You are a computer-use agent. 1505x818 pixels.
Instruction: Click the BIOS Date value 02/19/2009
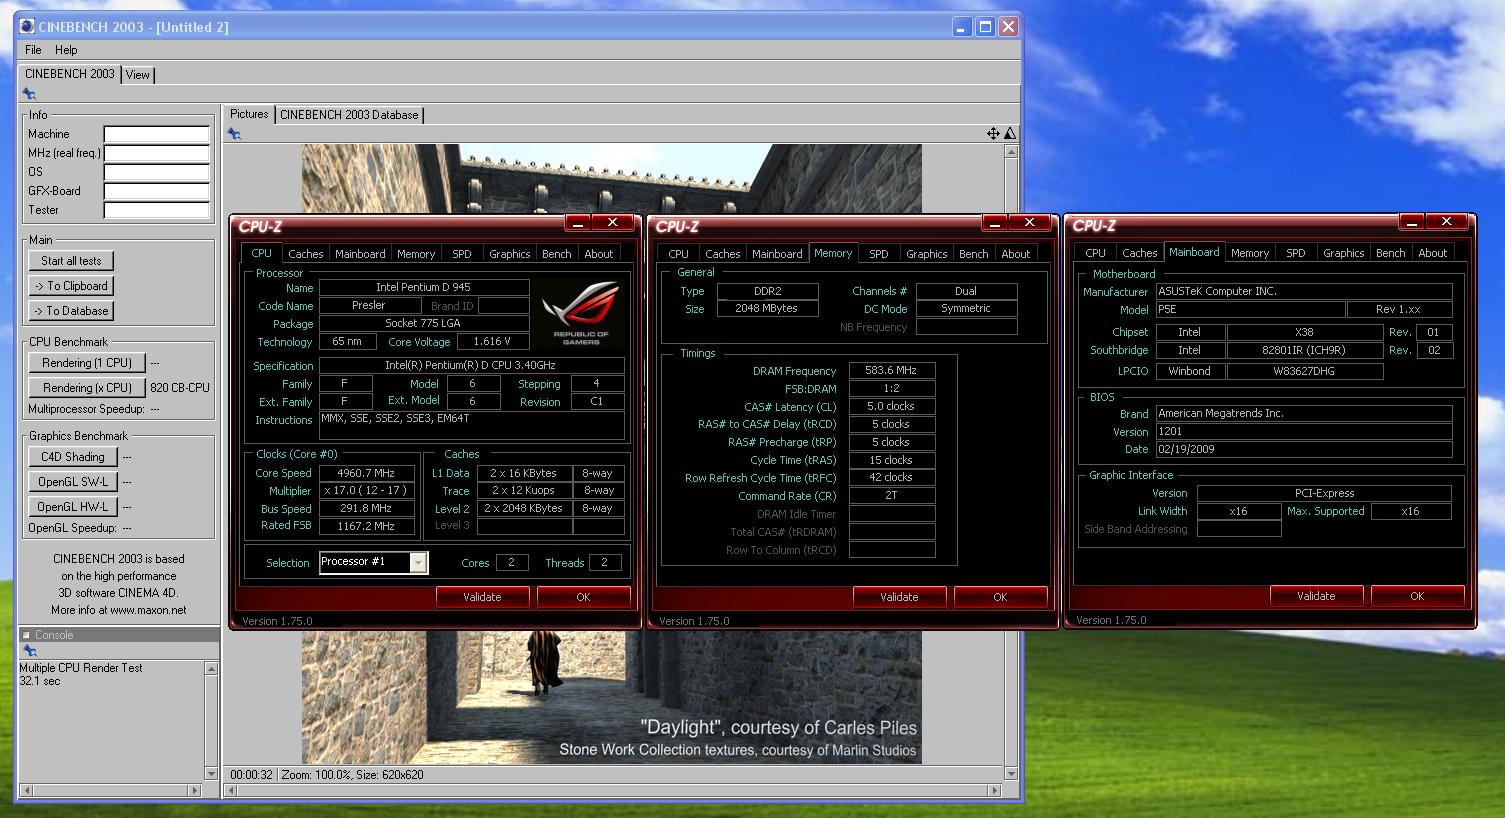pyautogui.click(x=1304, y=450)
